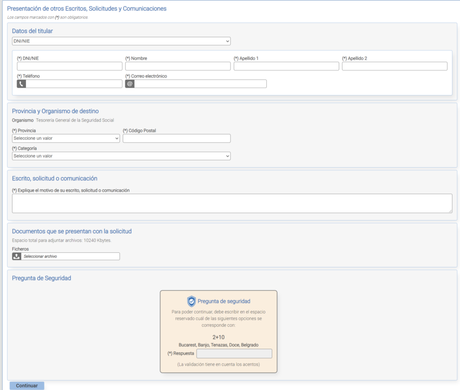The width and height of the screenshot is (460, 390).
Task: Click the file upload icon under Ficheros
Action: coord(16,256)
